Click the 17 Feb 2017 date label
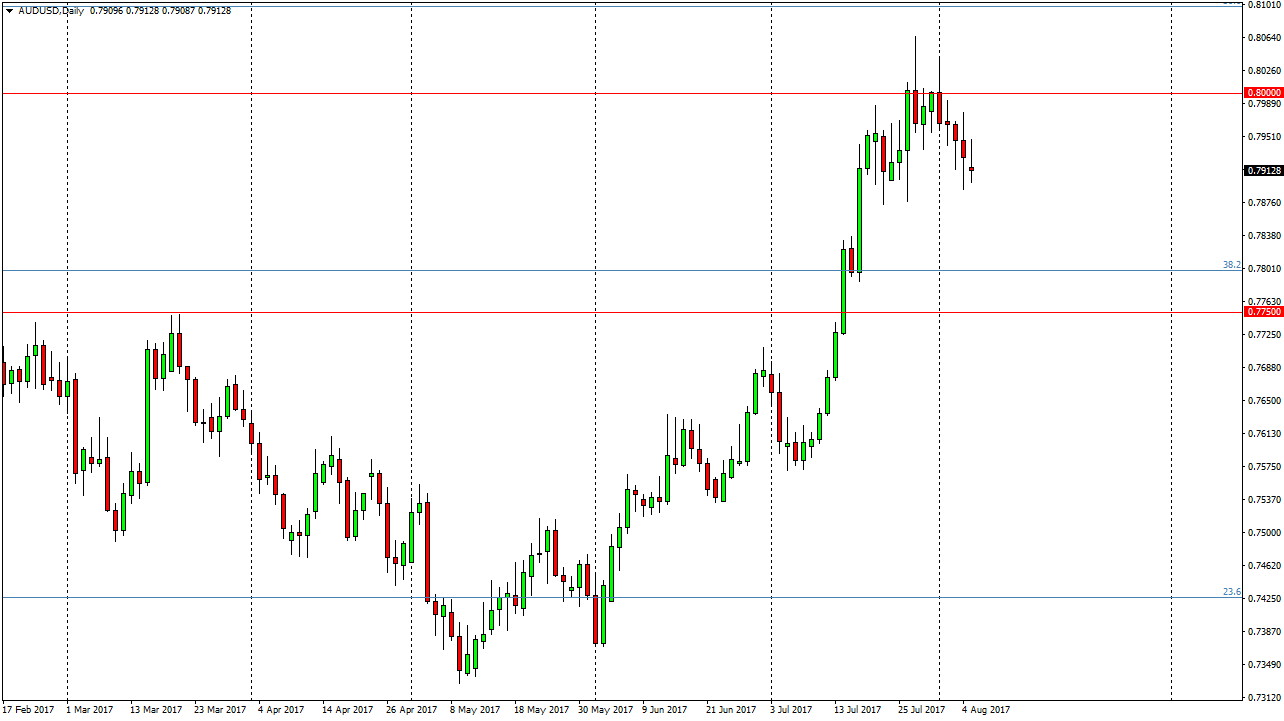 click(x=28, y=710)
